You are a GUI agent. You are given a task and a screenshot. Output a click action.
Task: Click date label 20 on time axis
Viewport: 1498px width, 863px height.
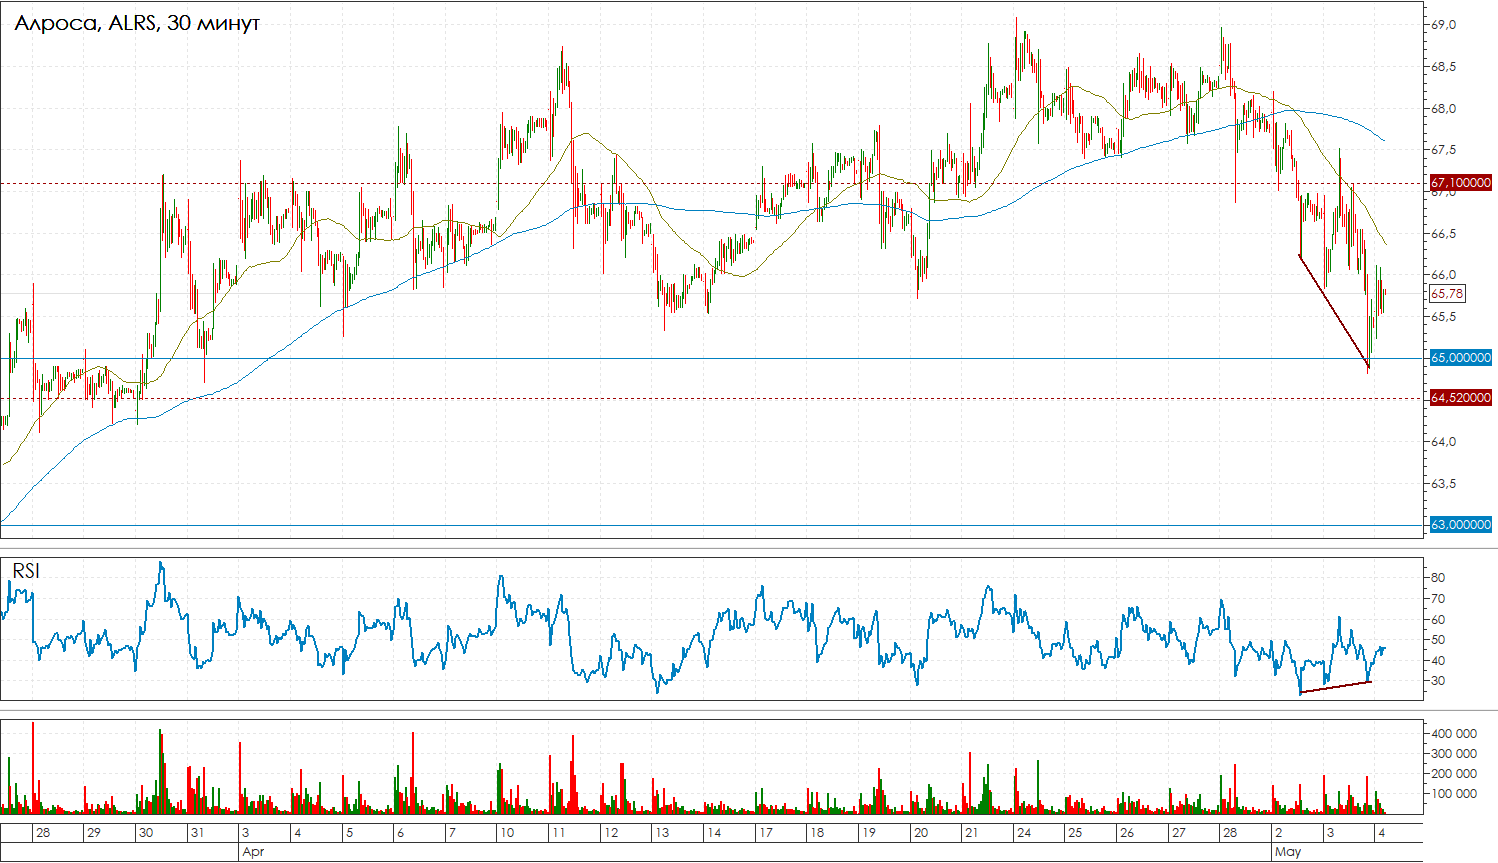pos(921,832)
